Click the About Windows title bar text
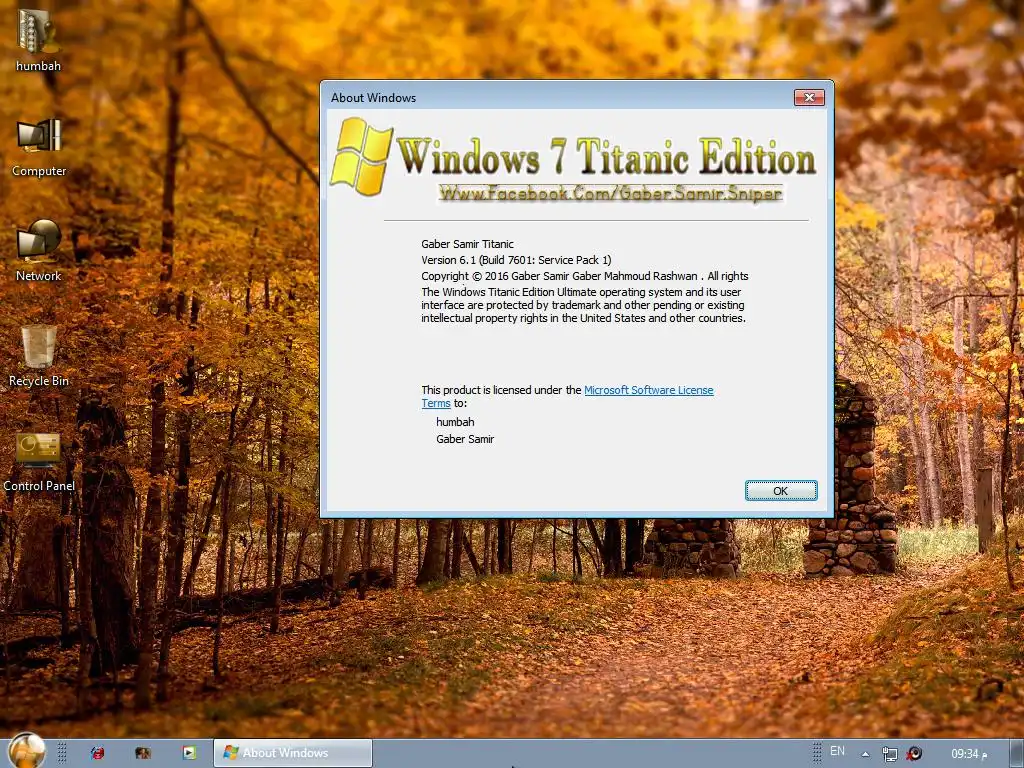This screenshot has height=768, width=1024. 374,98
